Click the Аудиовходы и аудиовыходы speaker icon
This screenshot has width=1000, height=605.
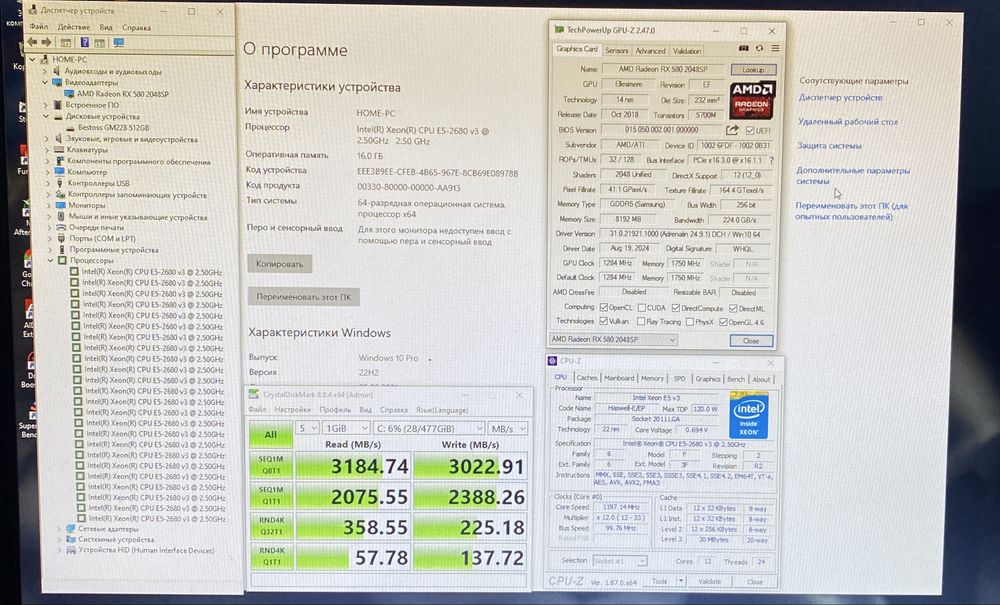57,71
